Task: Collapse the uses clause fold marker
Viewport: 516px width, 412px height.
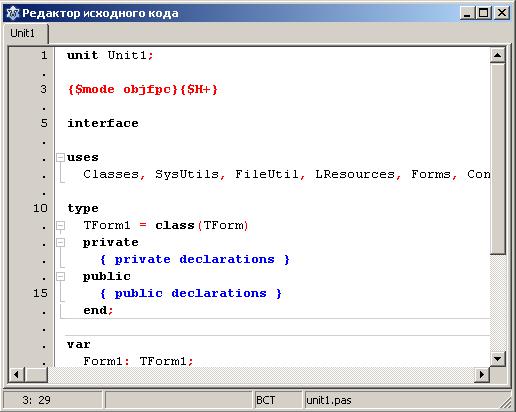Action: pyautogui.click(x=60, y=157)
